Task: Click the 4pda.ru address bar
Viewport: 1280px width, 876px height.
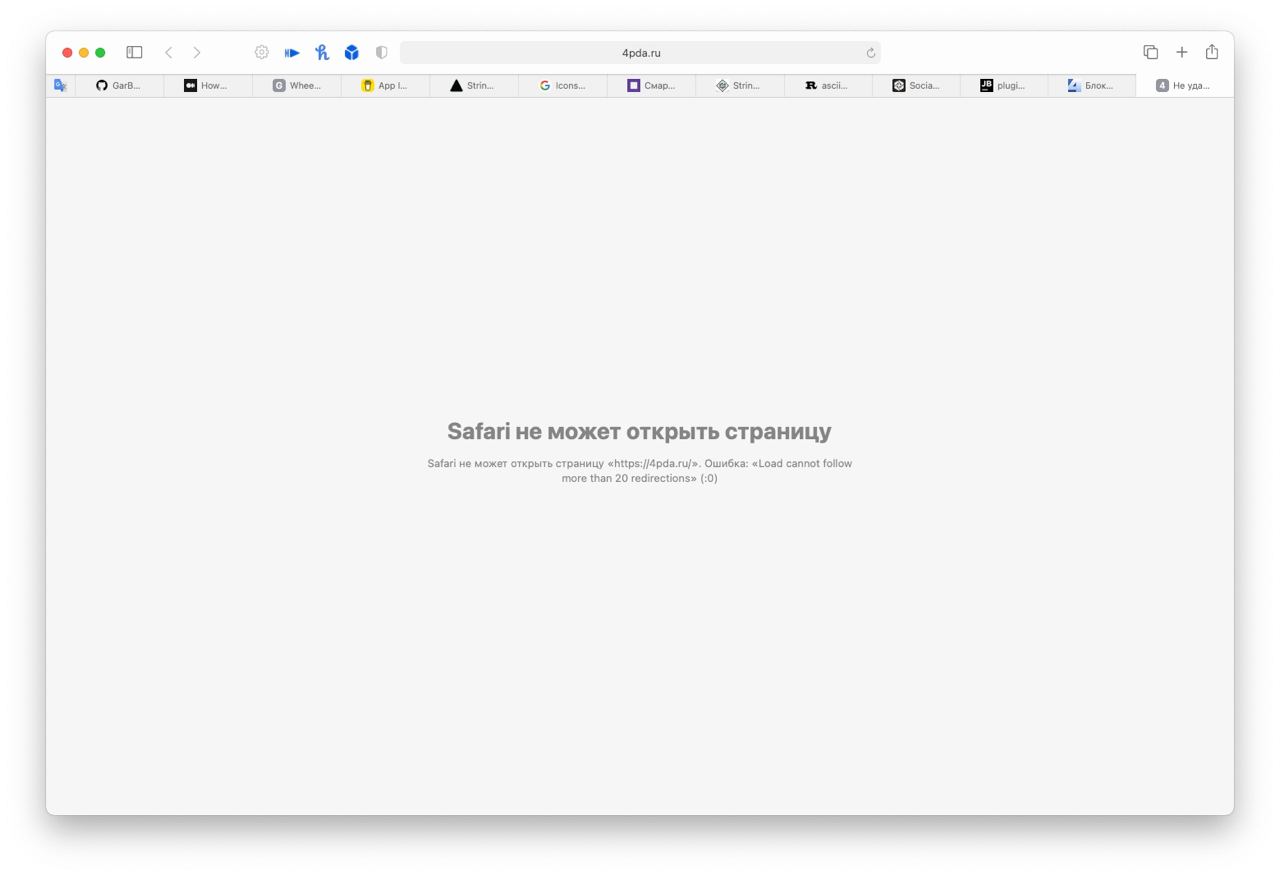Action: 640,53
